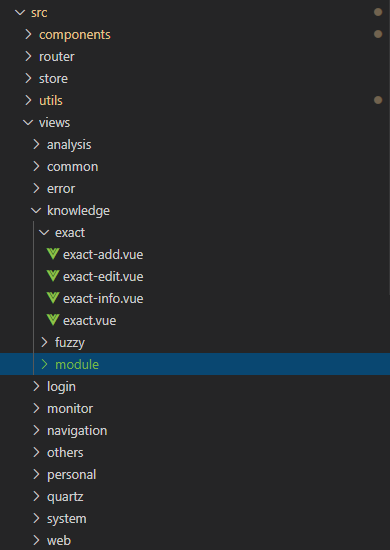Open the exact-edit.vue file

tap(103, 276)
